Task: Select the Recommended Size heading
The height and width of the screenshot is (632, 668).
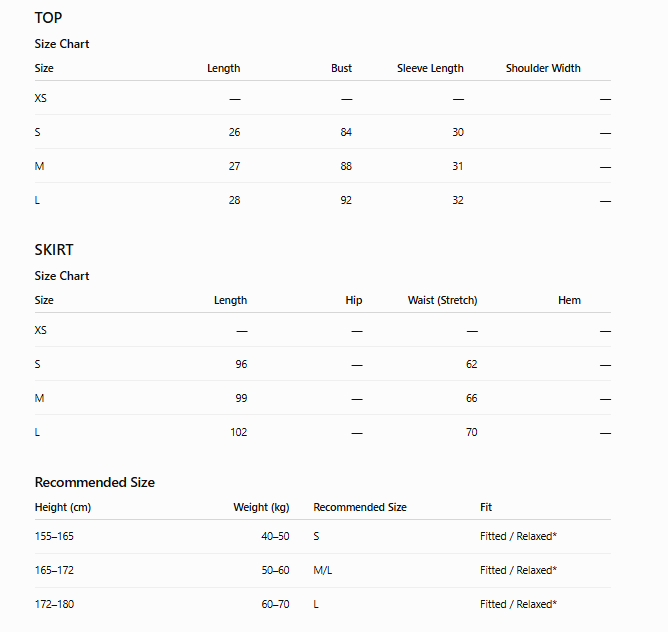Action: pyautogui.click(x=95, y=482)
